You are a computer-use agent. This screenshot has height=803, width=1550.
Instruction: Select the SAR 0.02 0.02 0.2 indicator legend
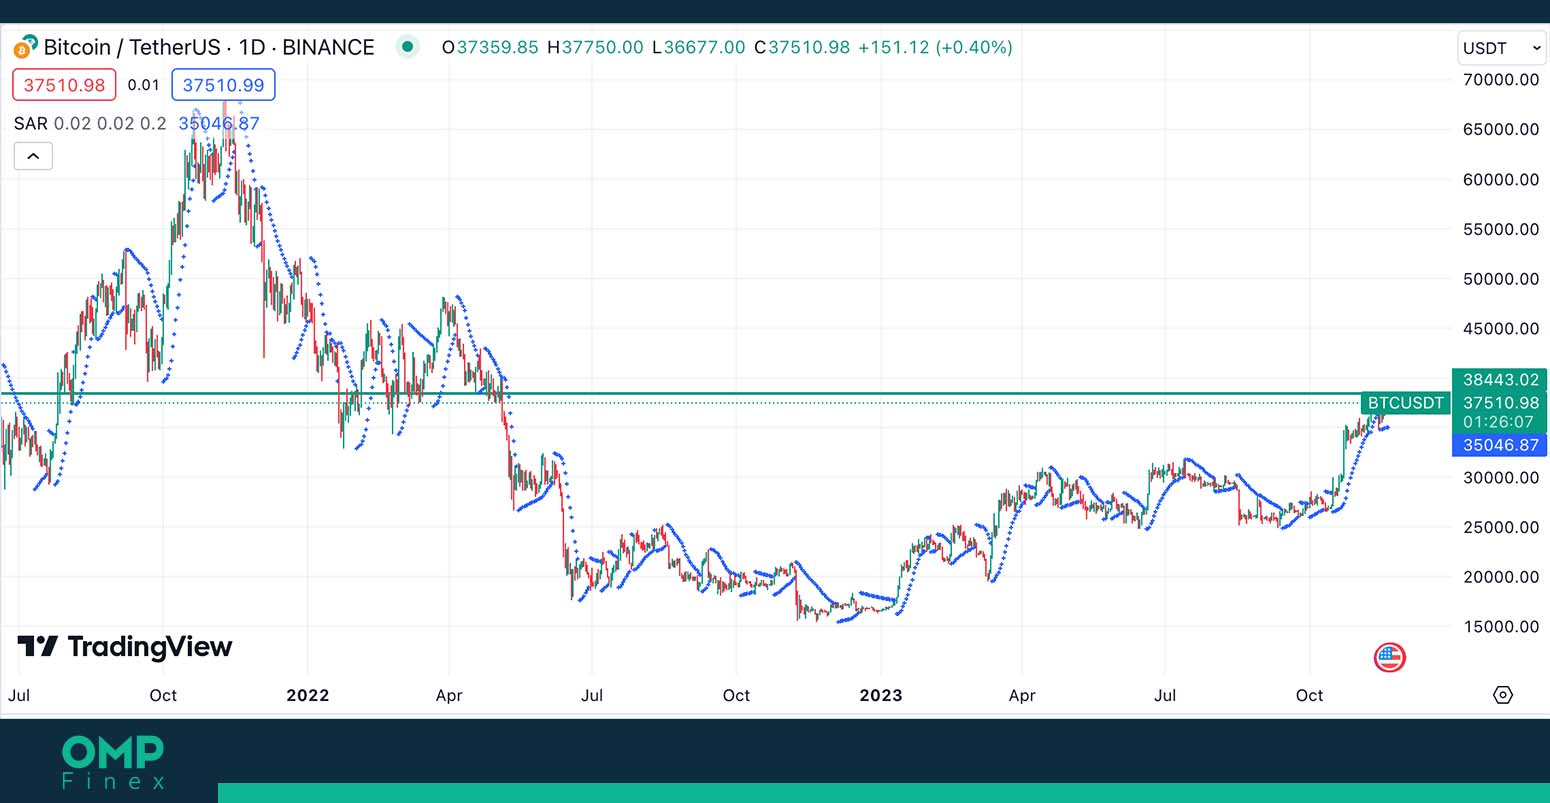pyautogui.click(x=90, y=124)
